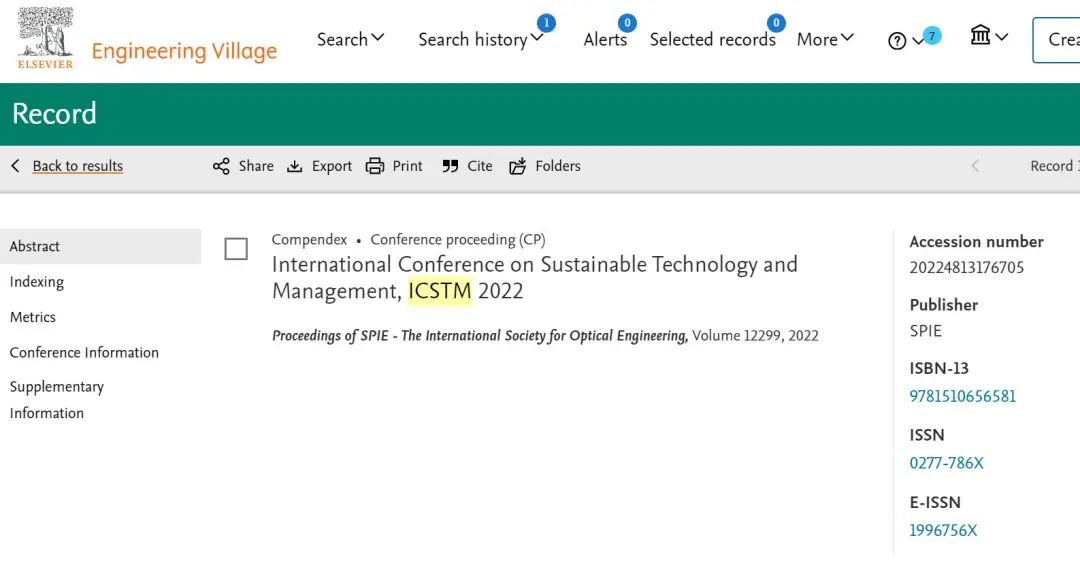This screenshot has height=570, width=1080.
Task: Click Conference proceeding (CP) label
Action: coord(458,240)
